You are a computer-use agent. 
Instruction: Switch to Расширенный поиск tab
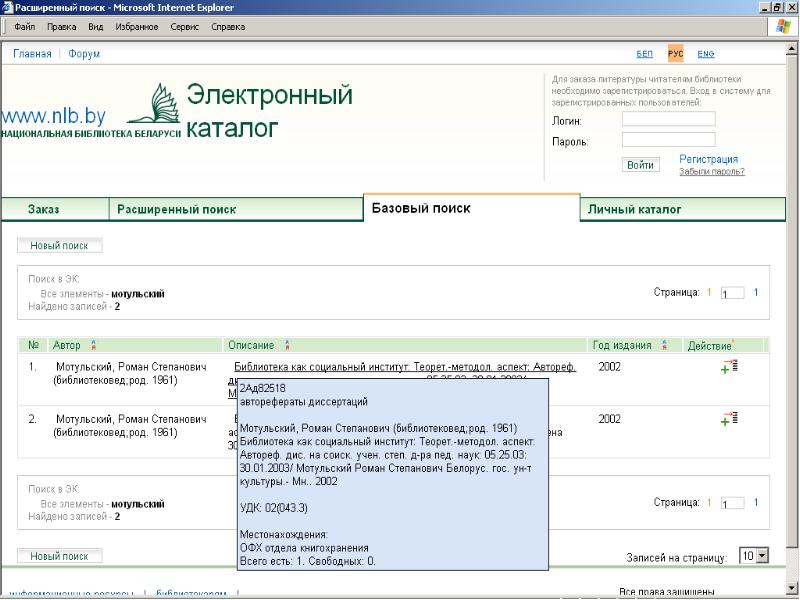(x=177, y=210)
